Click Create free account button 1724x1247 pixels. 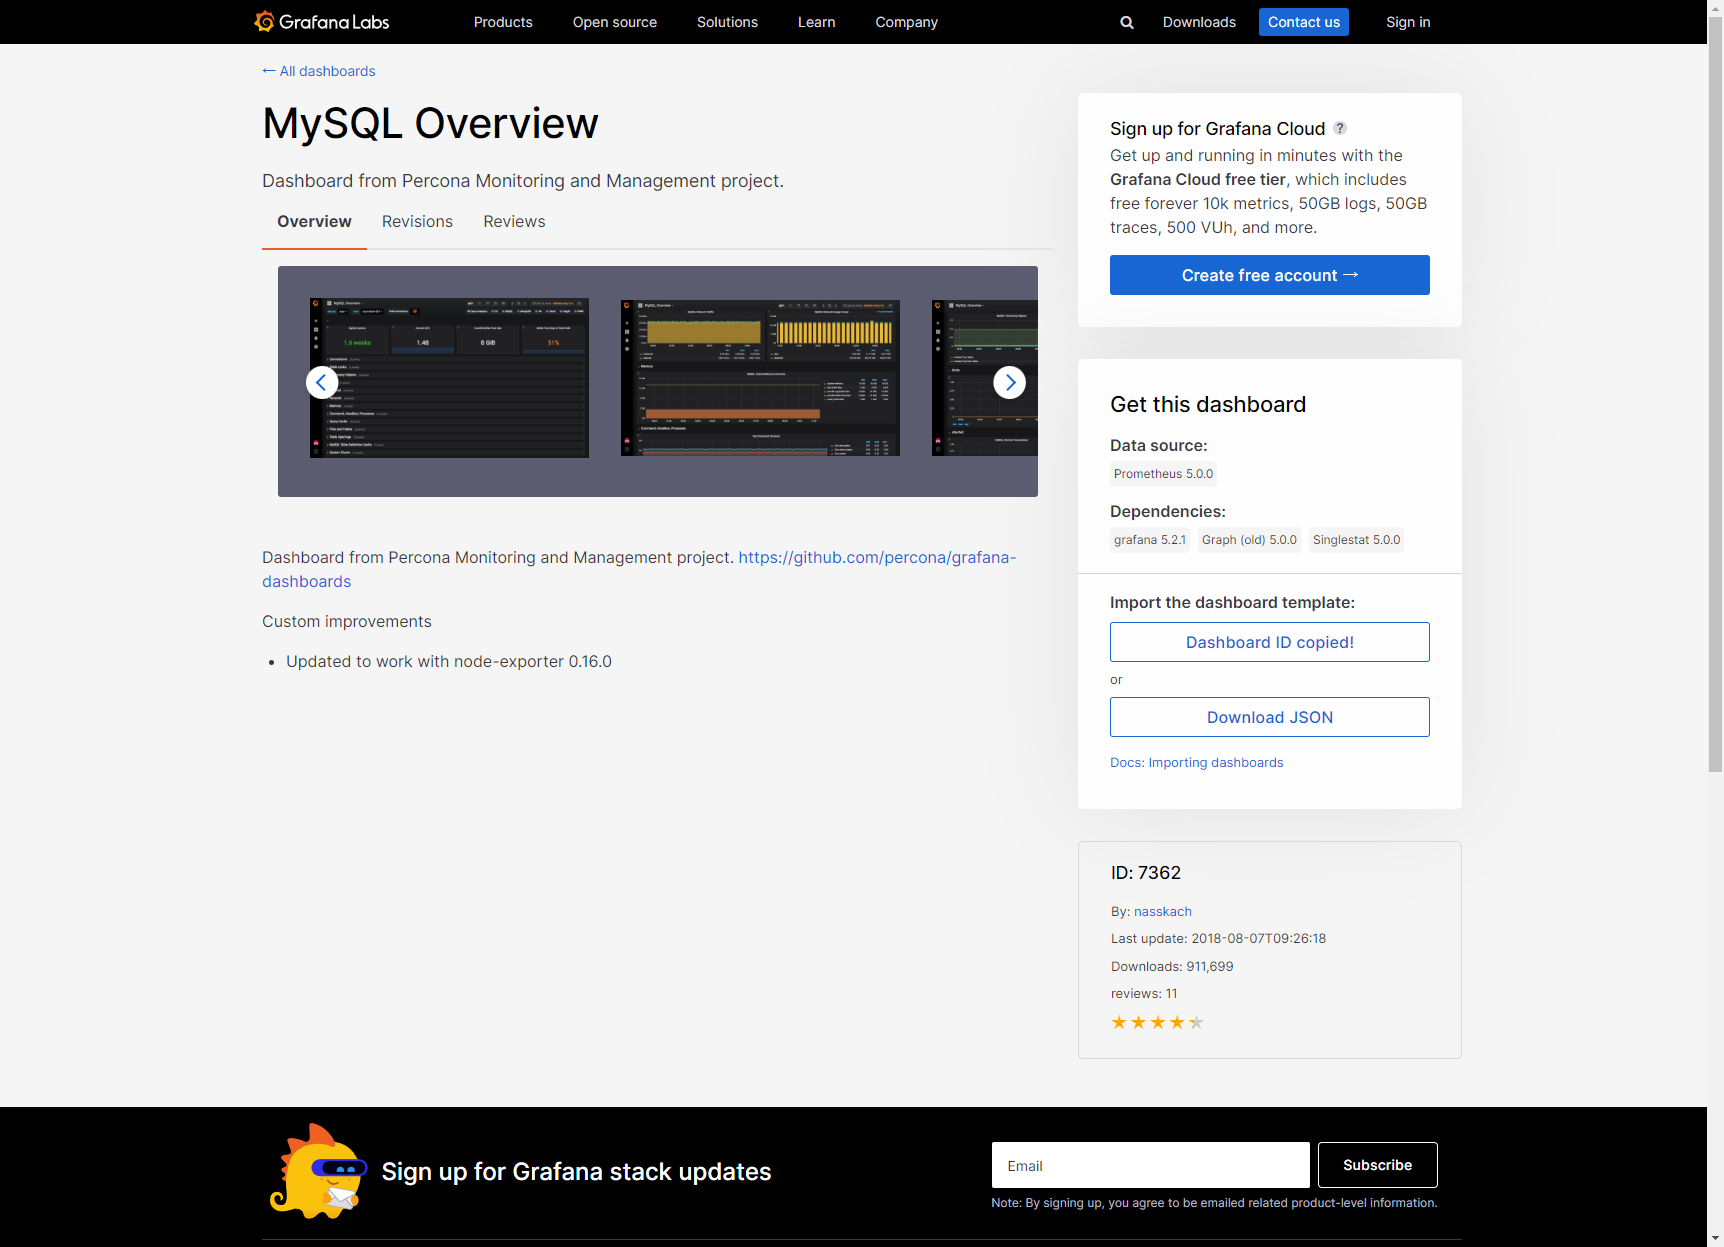pos(1270,275)
